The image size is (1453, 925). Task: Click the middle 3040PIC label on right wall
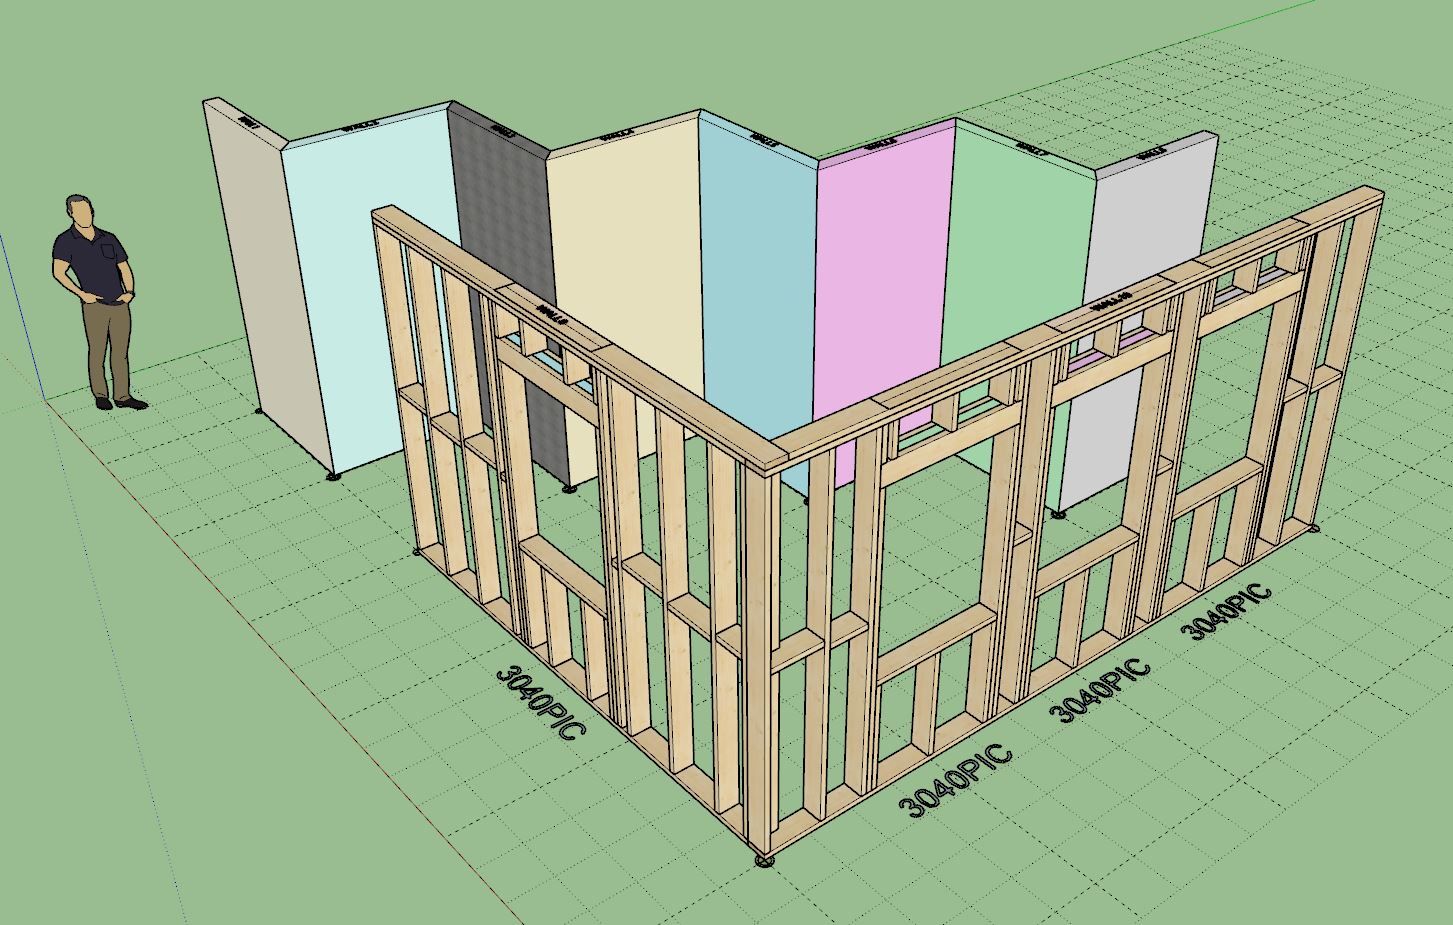click(x=1100, y=690)
